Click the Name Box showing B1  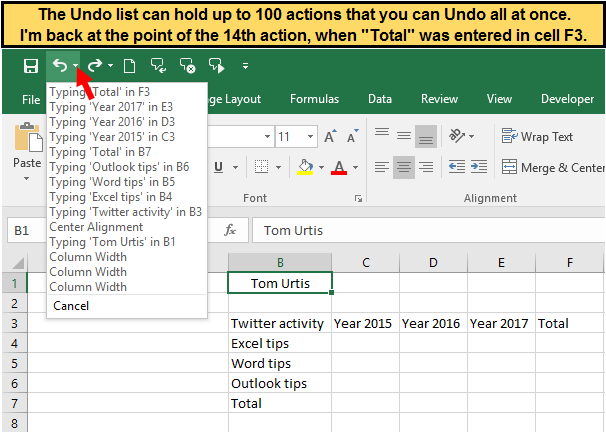pyautogui.click(x=27, y=231)
